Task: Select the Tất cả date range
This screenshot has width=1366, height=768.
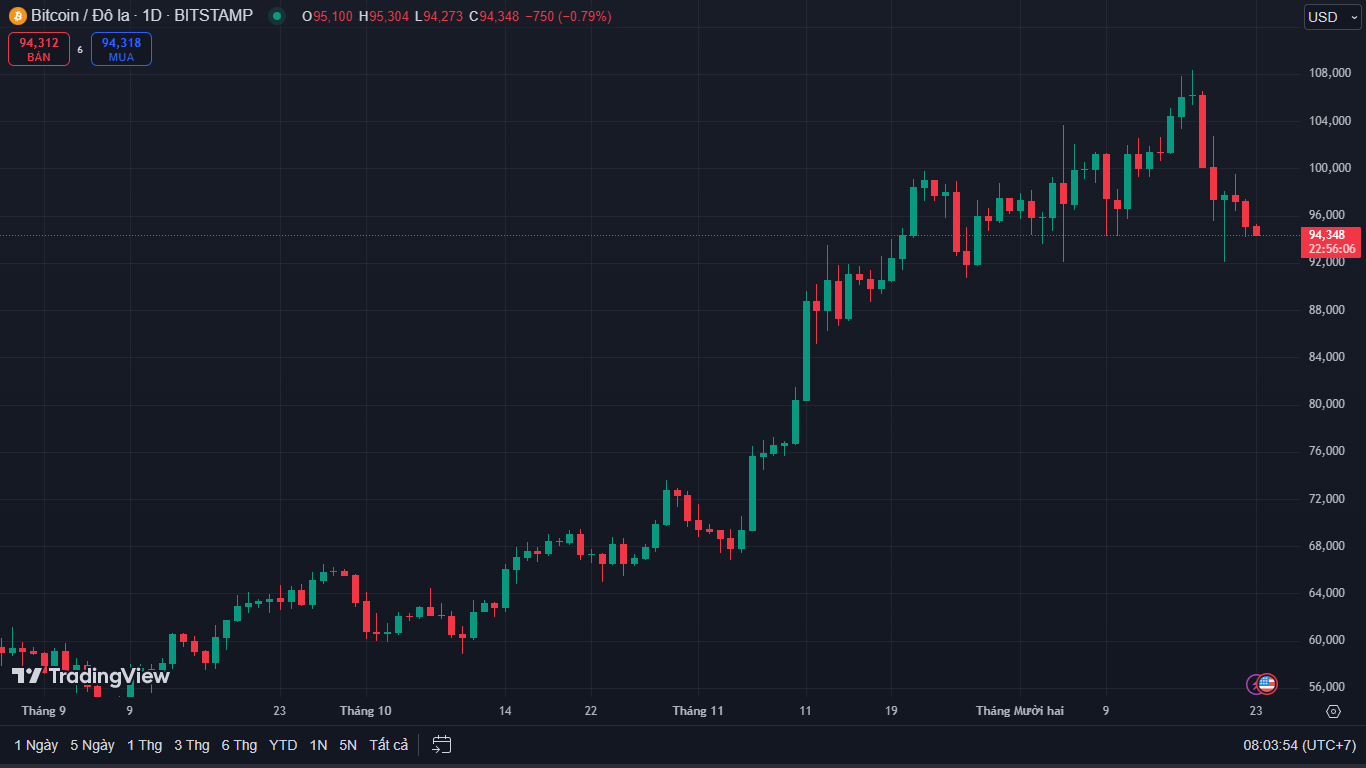Action: 389,745
